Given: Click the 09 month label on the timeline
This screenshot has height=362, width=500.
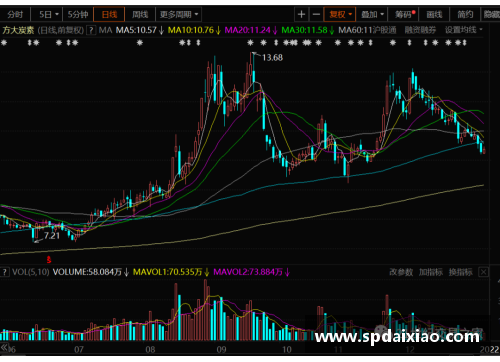Looking at the screenshot, I should (221, 350).
